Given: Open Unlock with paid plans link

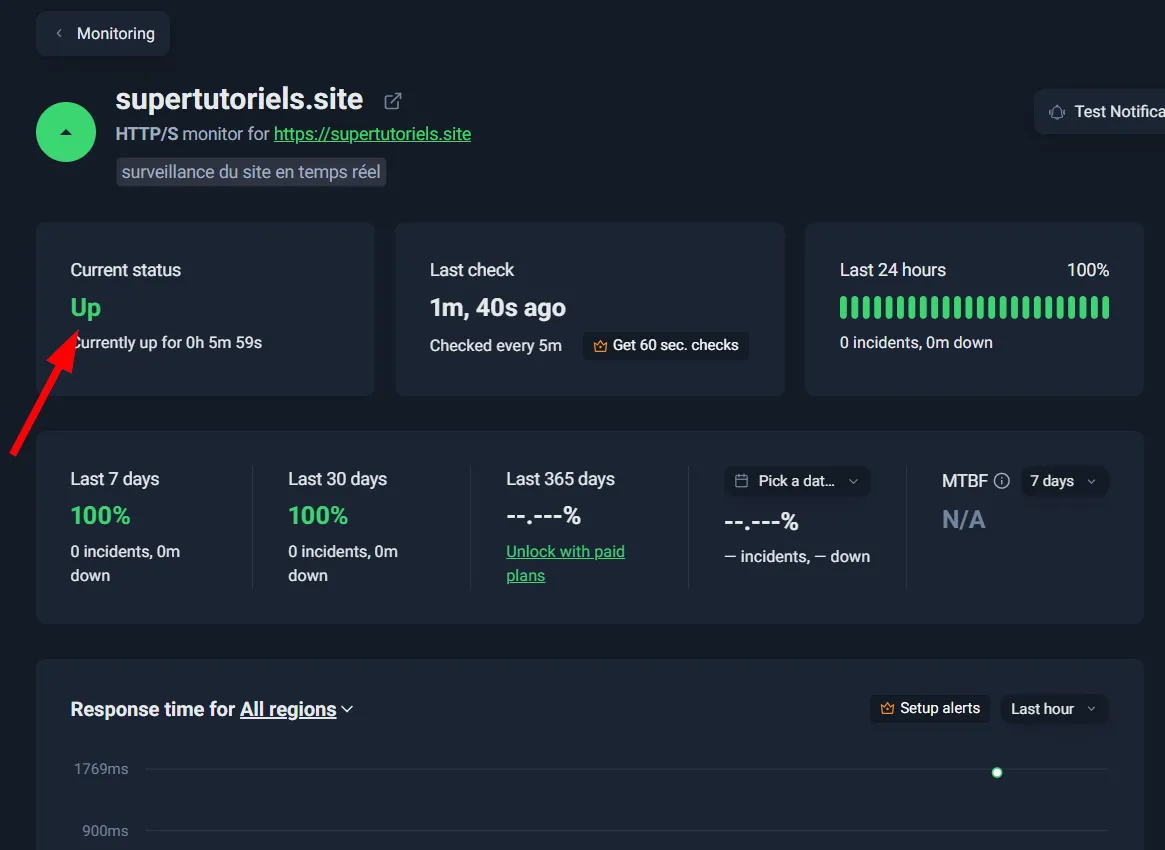Looking at the screenshot, I should 565,563.
